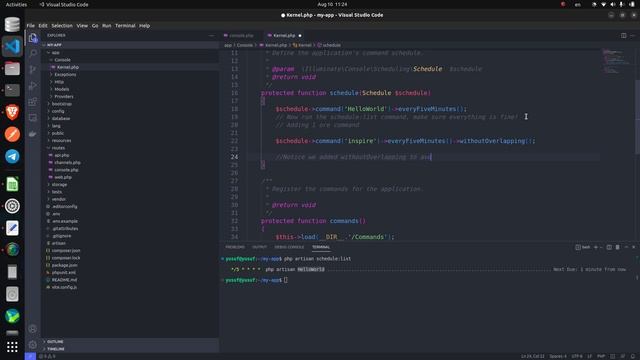Split the terminal panel
The image size is (640, 360).
(609, 247)
